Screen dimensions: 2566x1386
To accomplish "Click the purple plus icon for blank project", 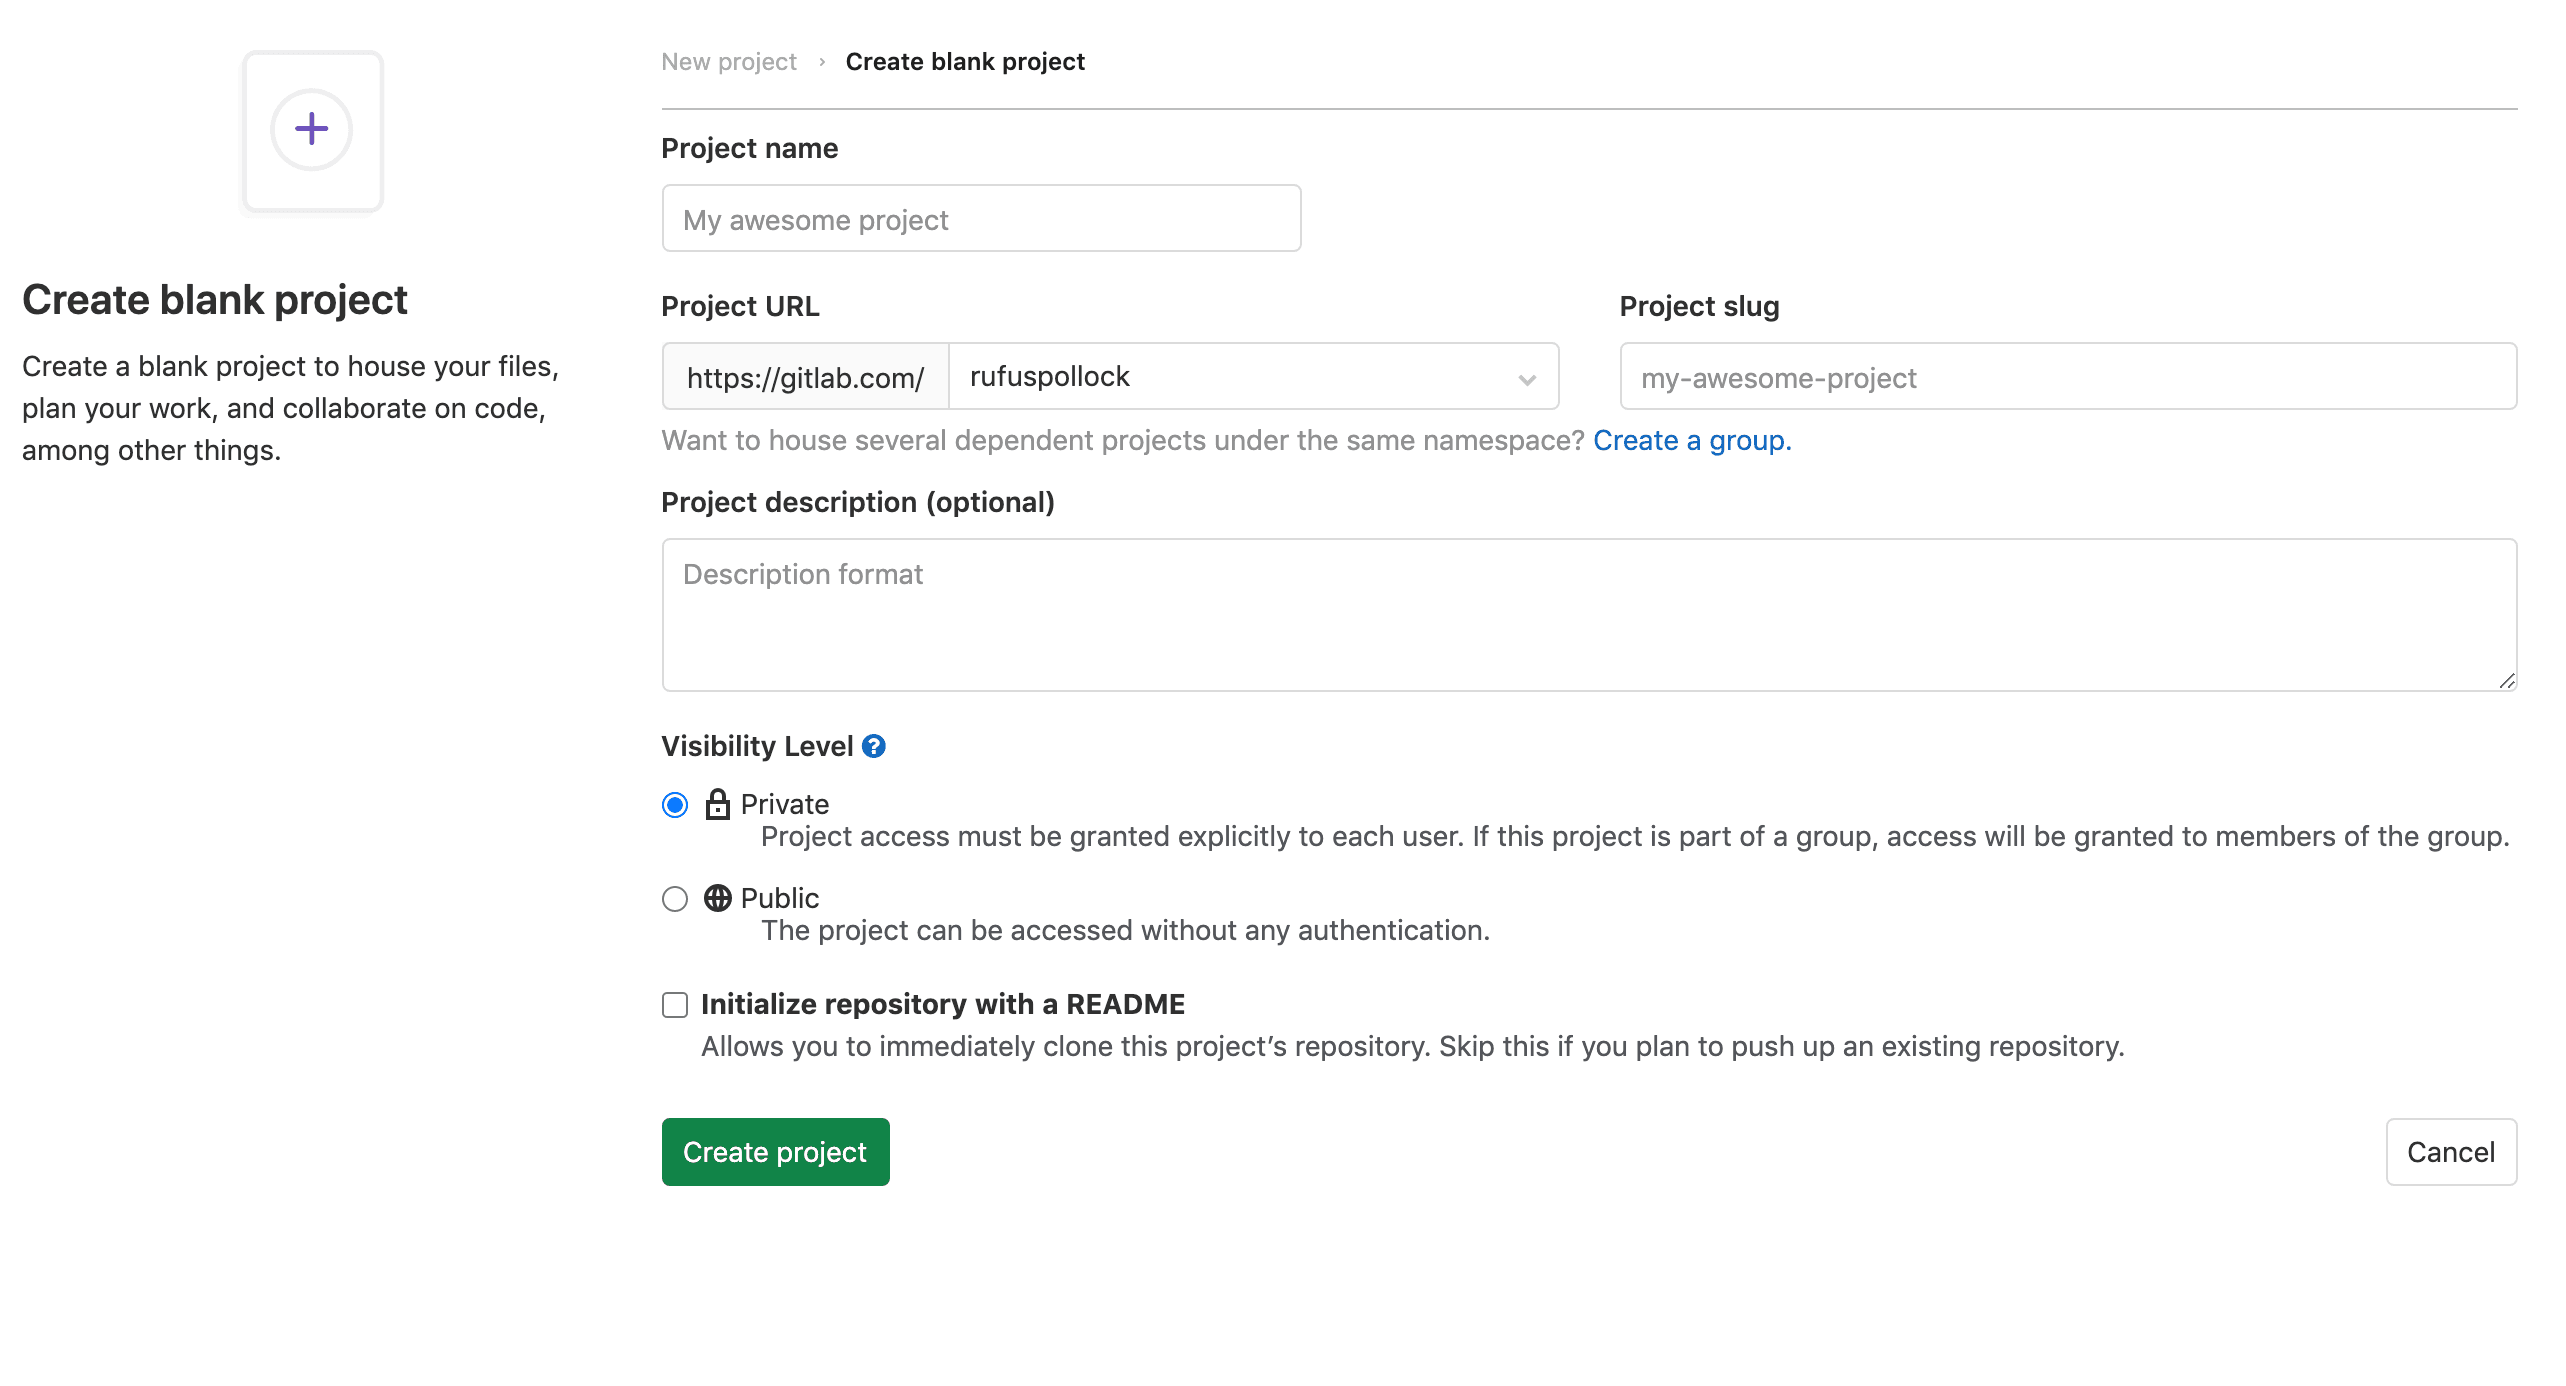I will [312, 130].
